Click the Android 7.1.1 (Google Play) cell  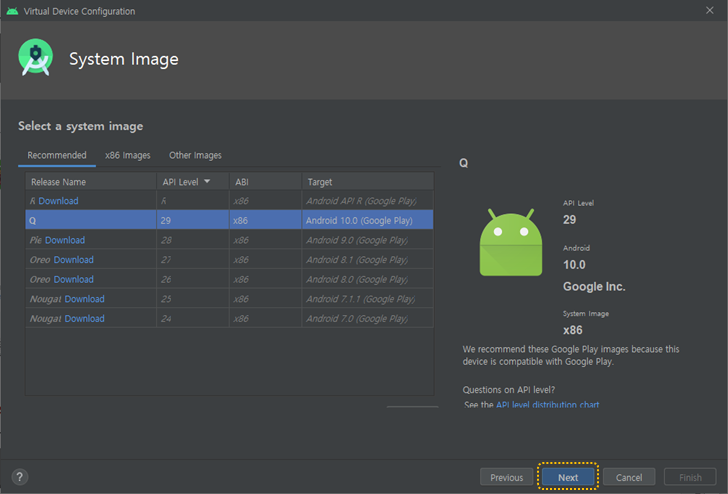click(368, 299)
